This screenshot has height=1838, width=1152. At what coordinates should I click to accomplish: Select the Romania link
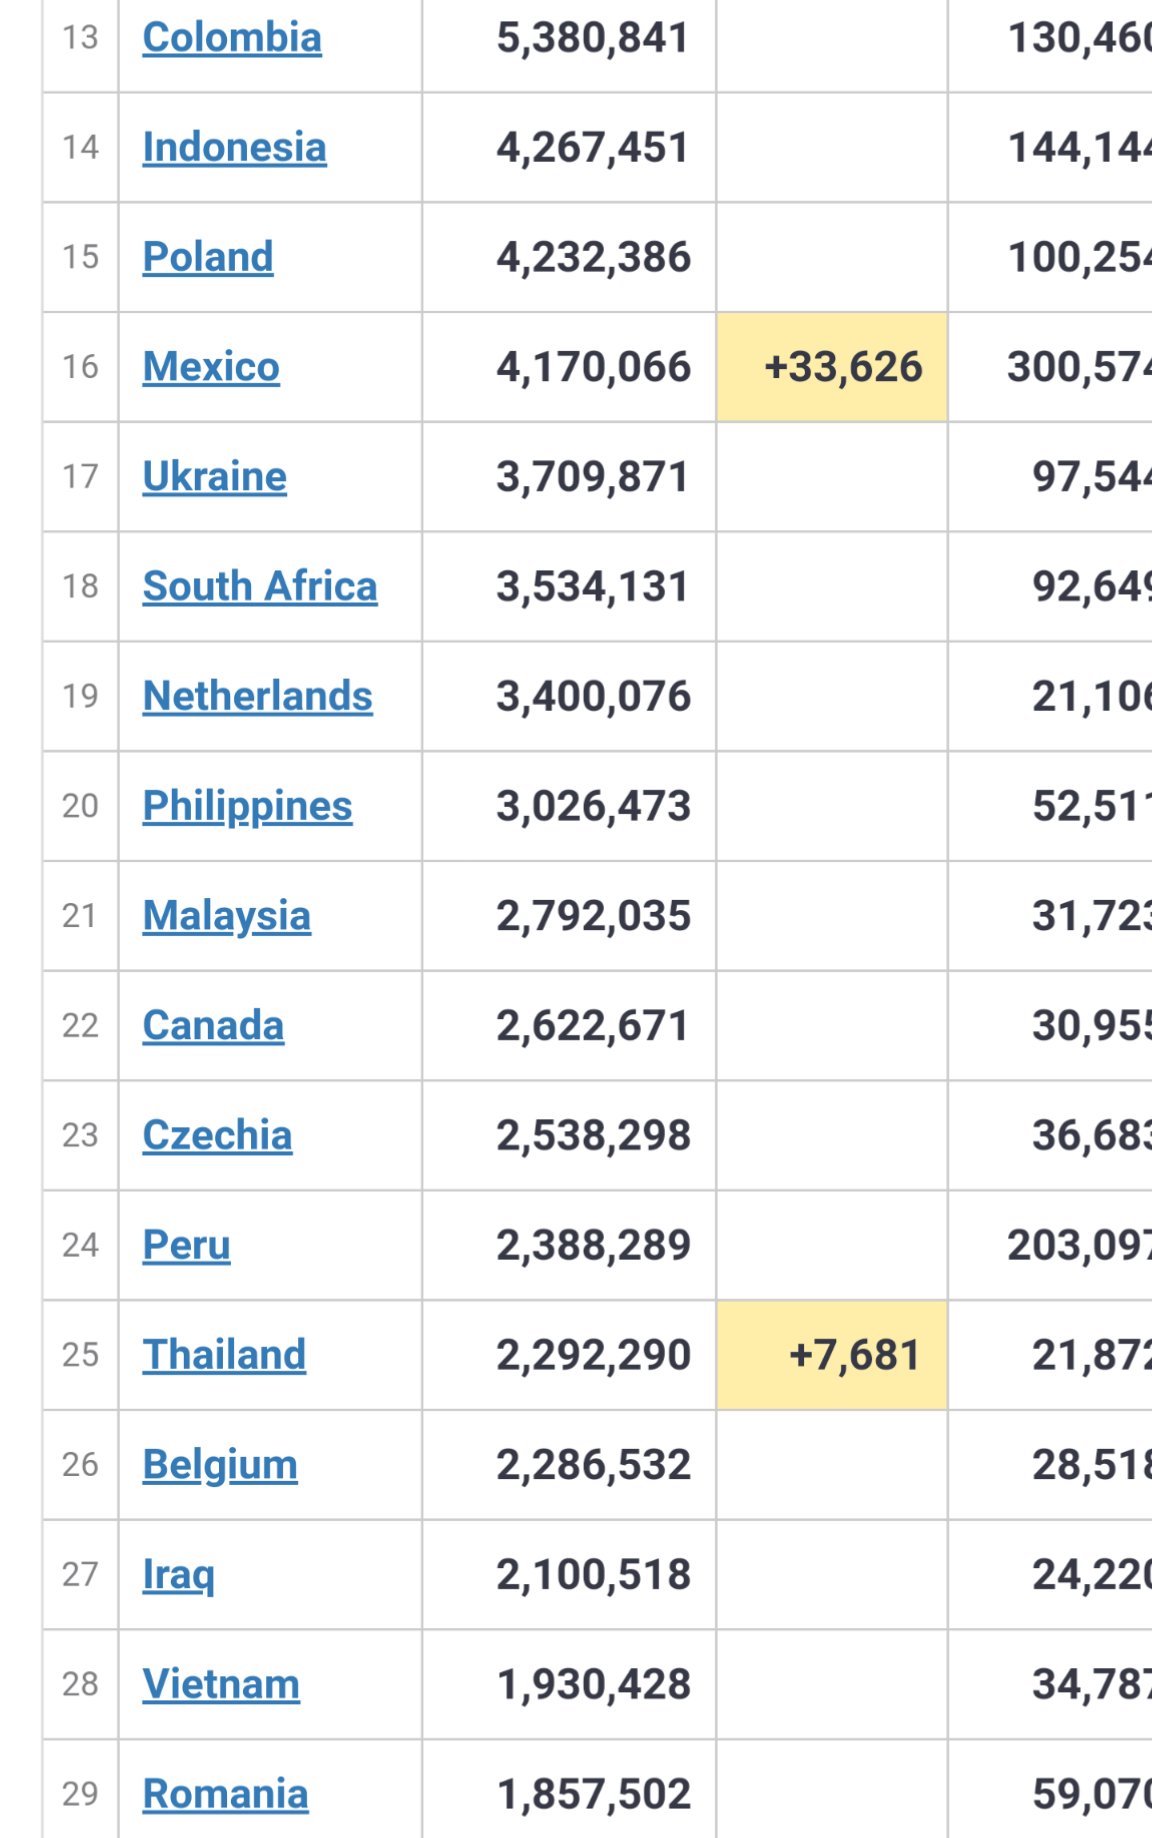(225, 1794)
